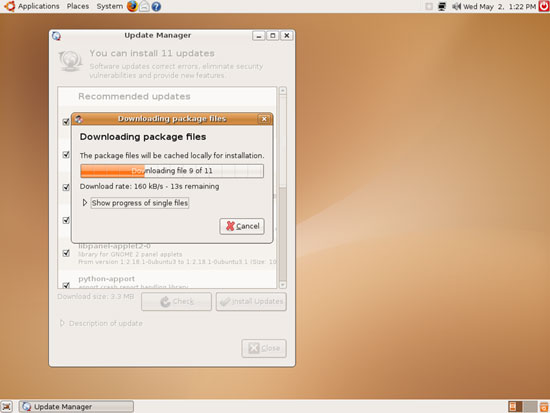Screen dimensions: 550x413
Task: Launch the Evolution mail icon in top panel
Action: pos(144,6)
